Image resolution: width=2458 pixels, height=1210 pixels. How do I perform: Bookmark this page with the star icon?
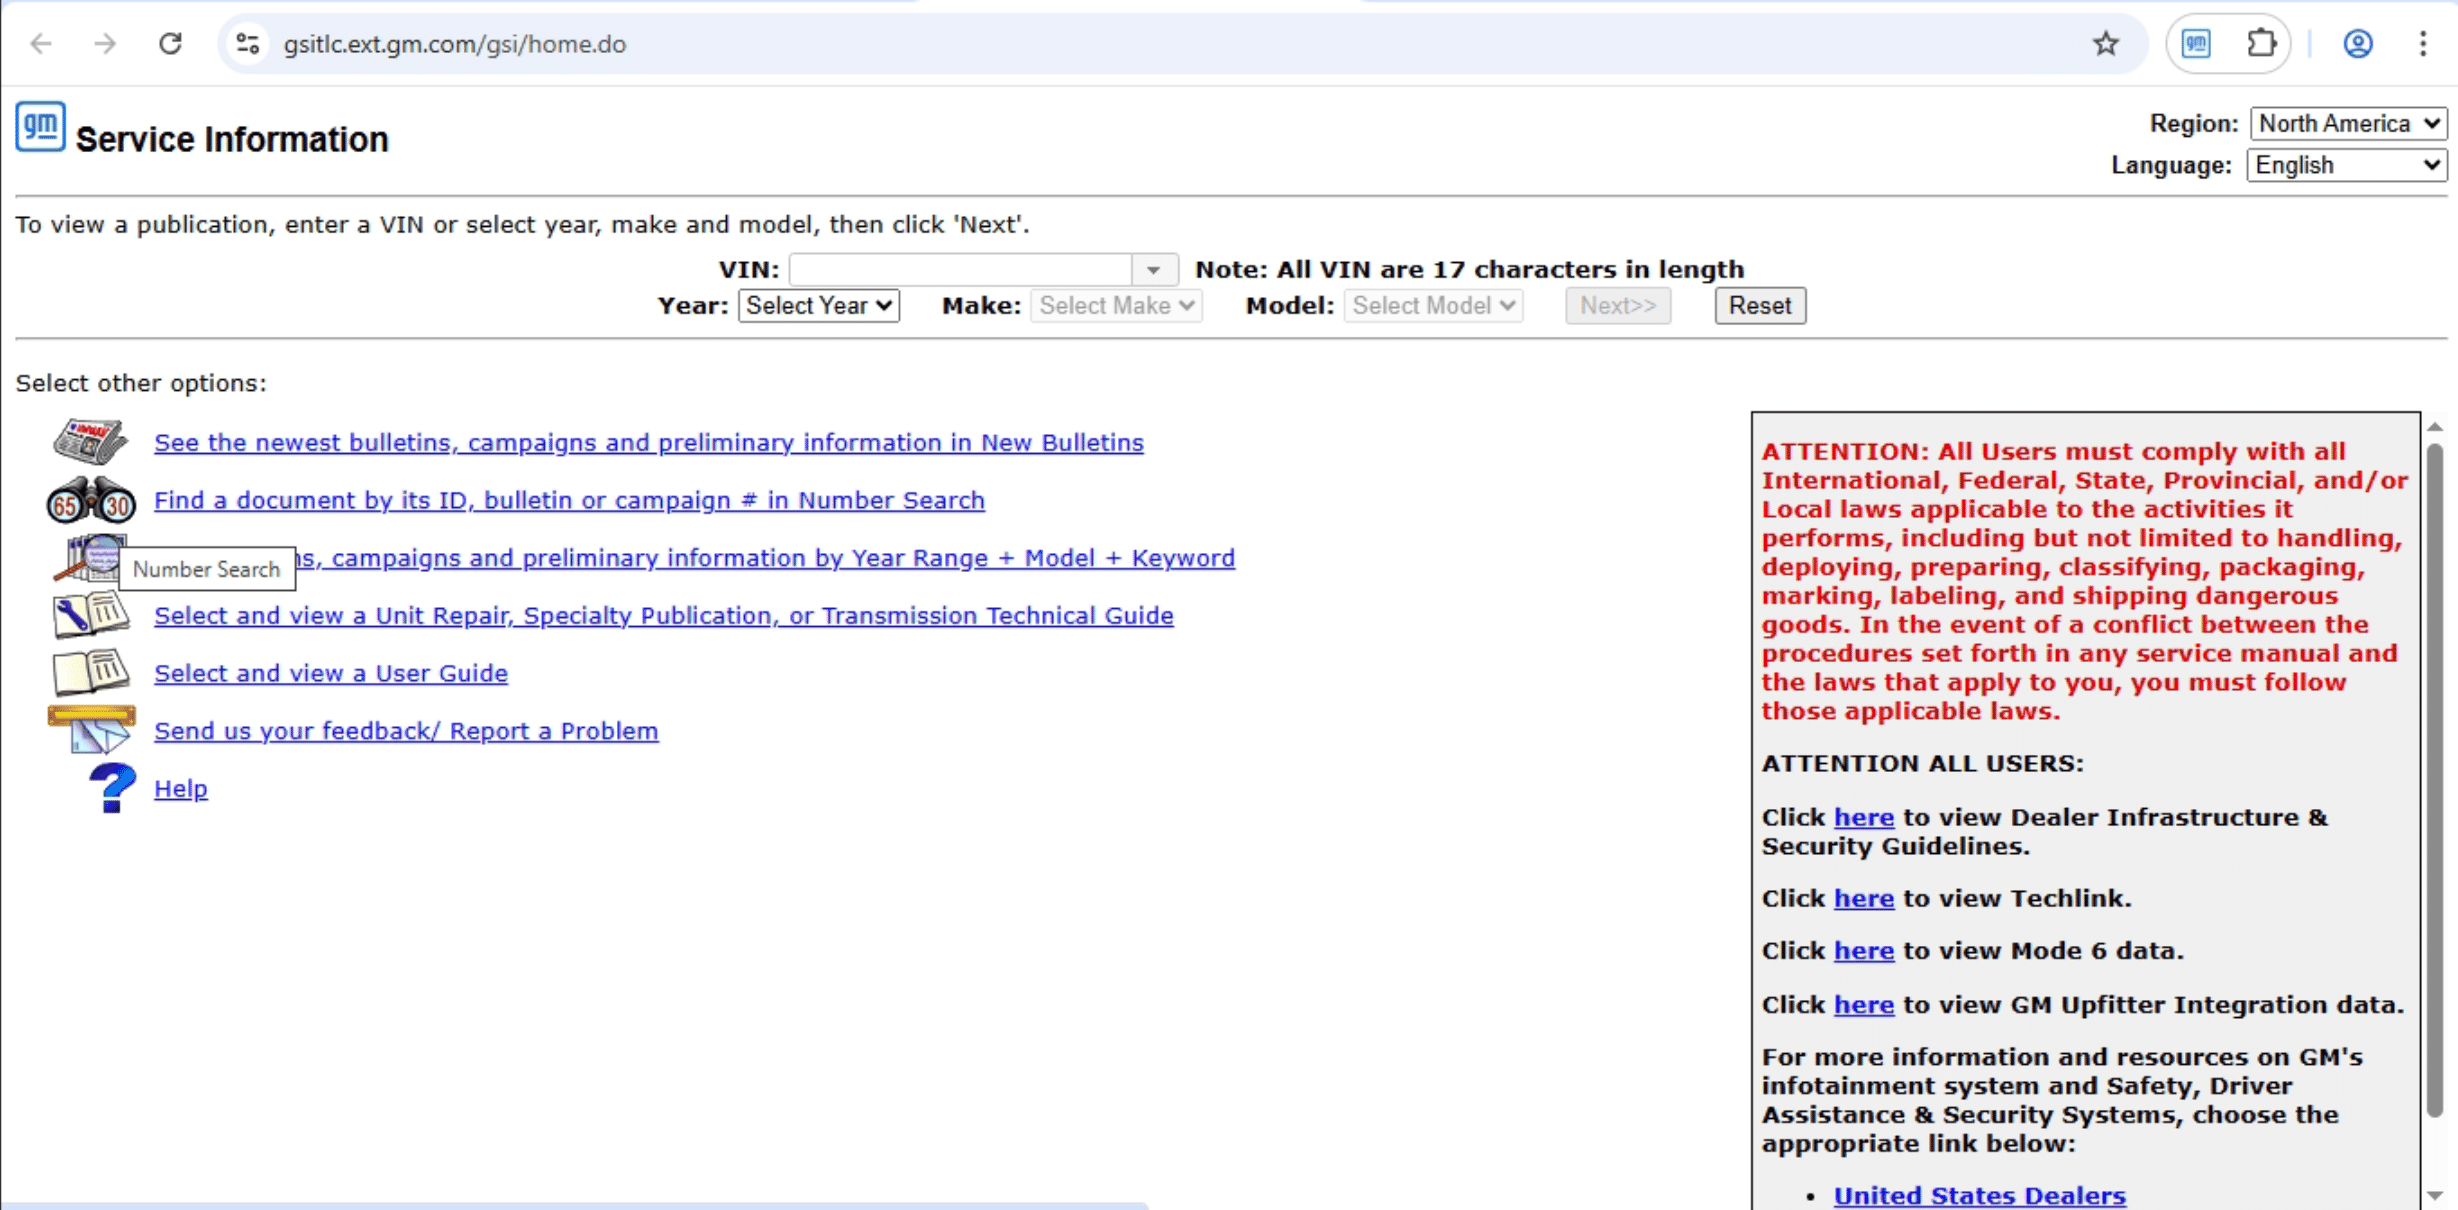click(x=2105, y=44)
